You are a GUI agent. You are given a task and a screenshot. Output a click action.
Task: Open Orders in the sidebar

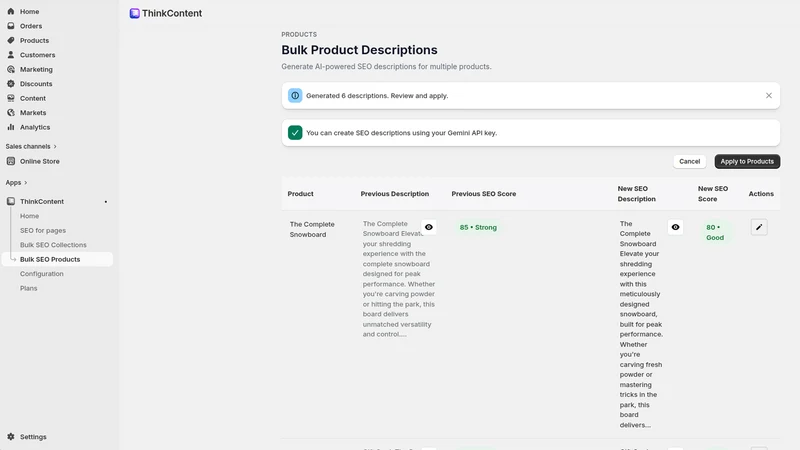(31, 26)
